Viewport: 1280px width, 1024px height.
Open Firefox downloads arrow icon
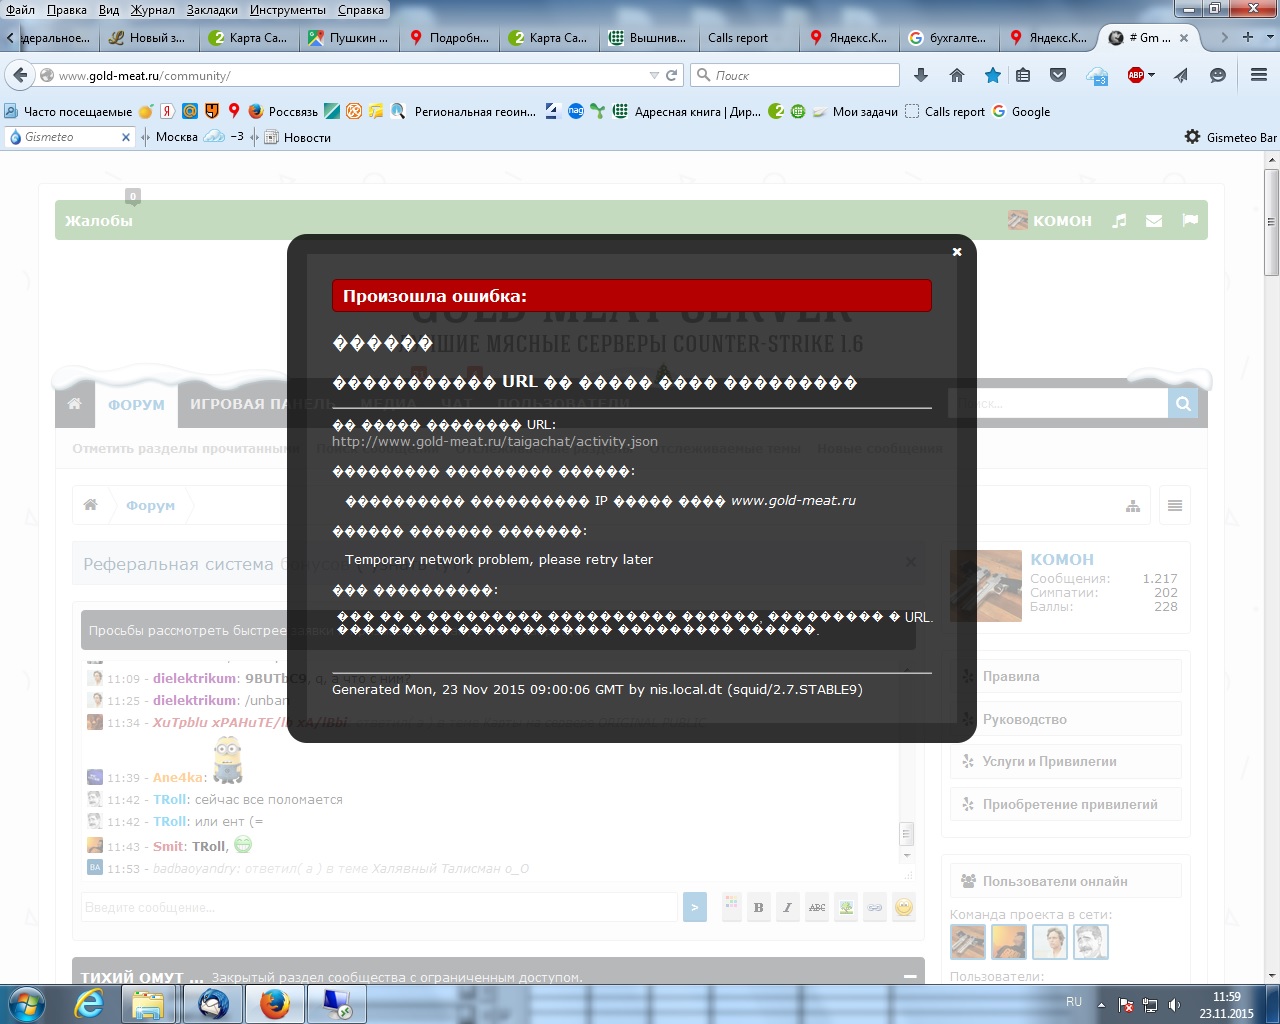(921, 75)
